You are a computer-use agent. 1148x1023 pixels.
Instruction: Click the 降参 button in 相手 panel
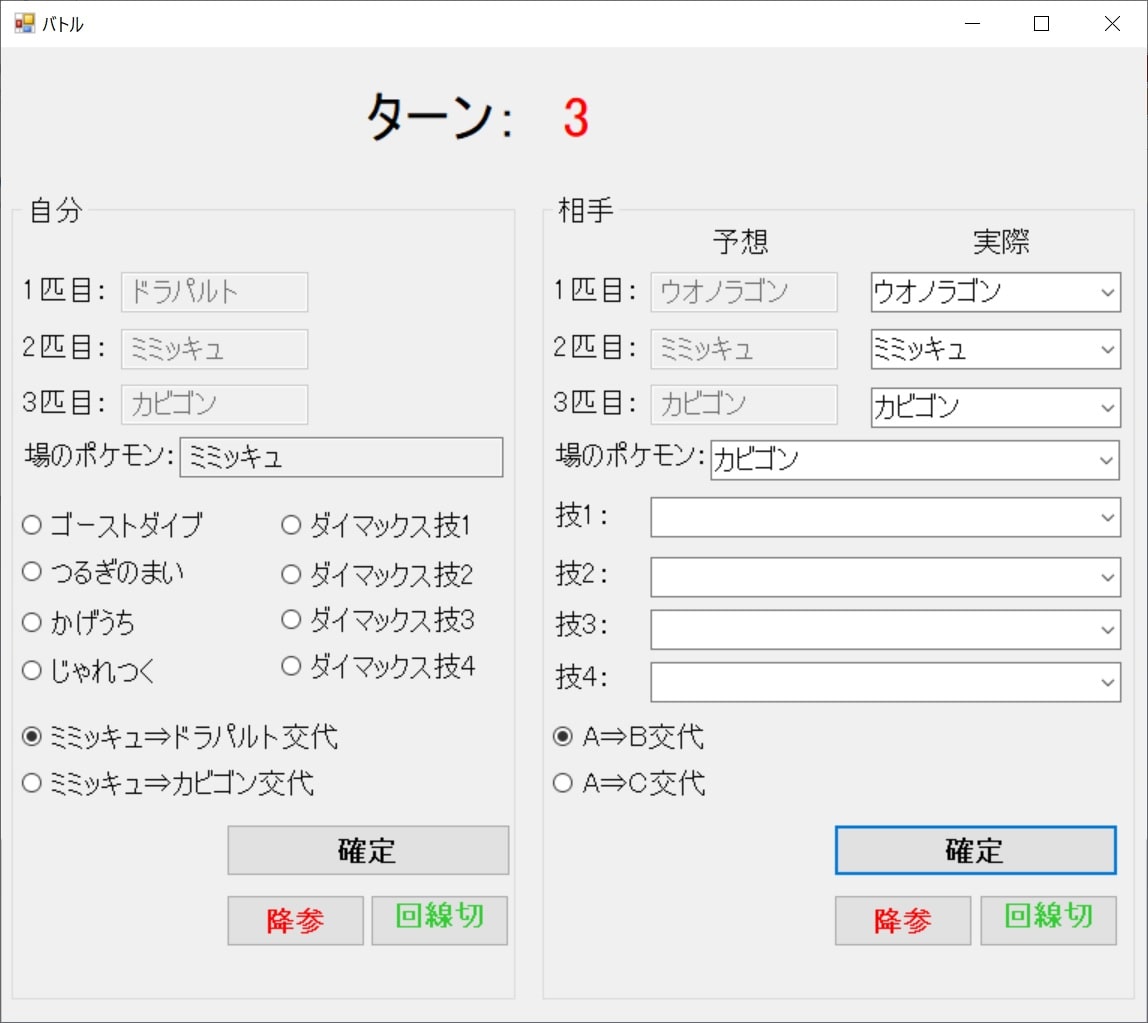tap(903, 920)
